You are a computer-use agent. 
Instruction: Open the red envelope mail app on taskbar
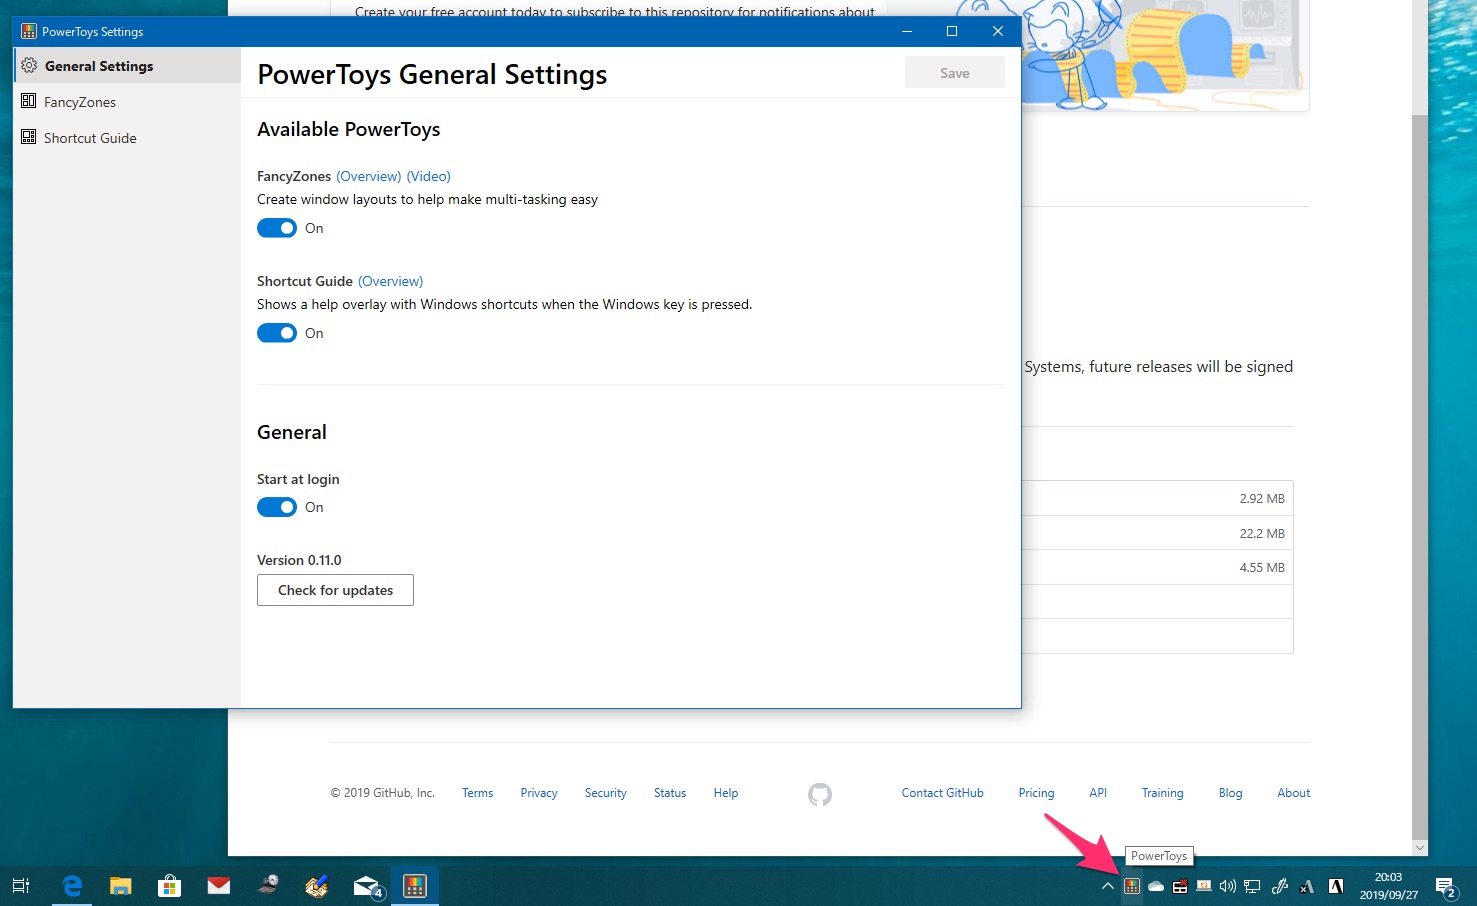pyautogui.click(x=219, y=886)
